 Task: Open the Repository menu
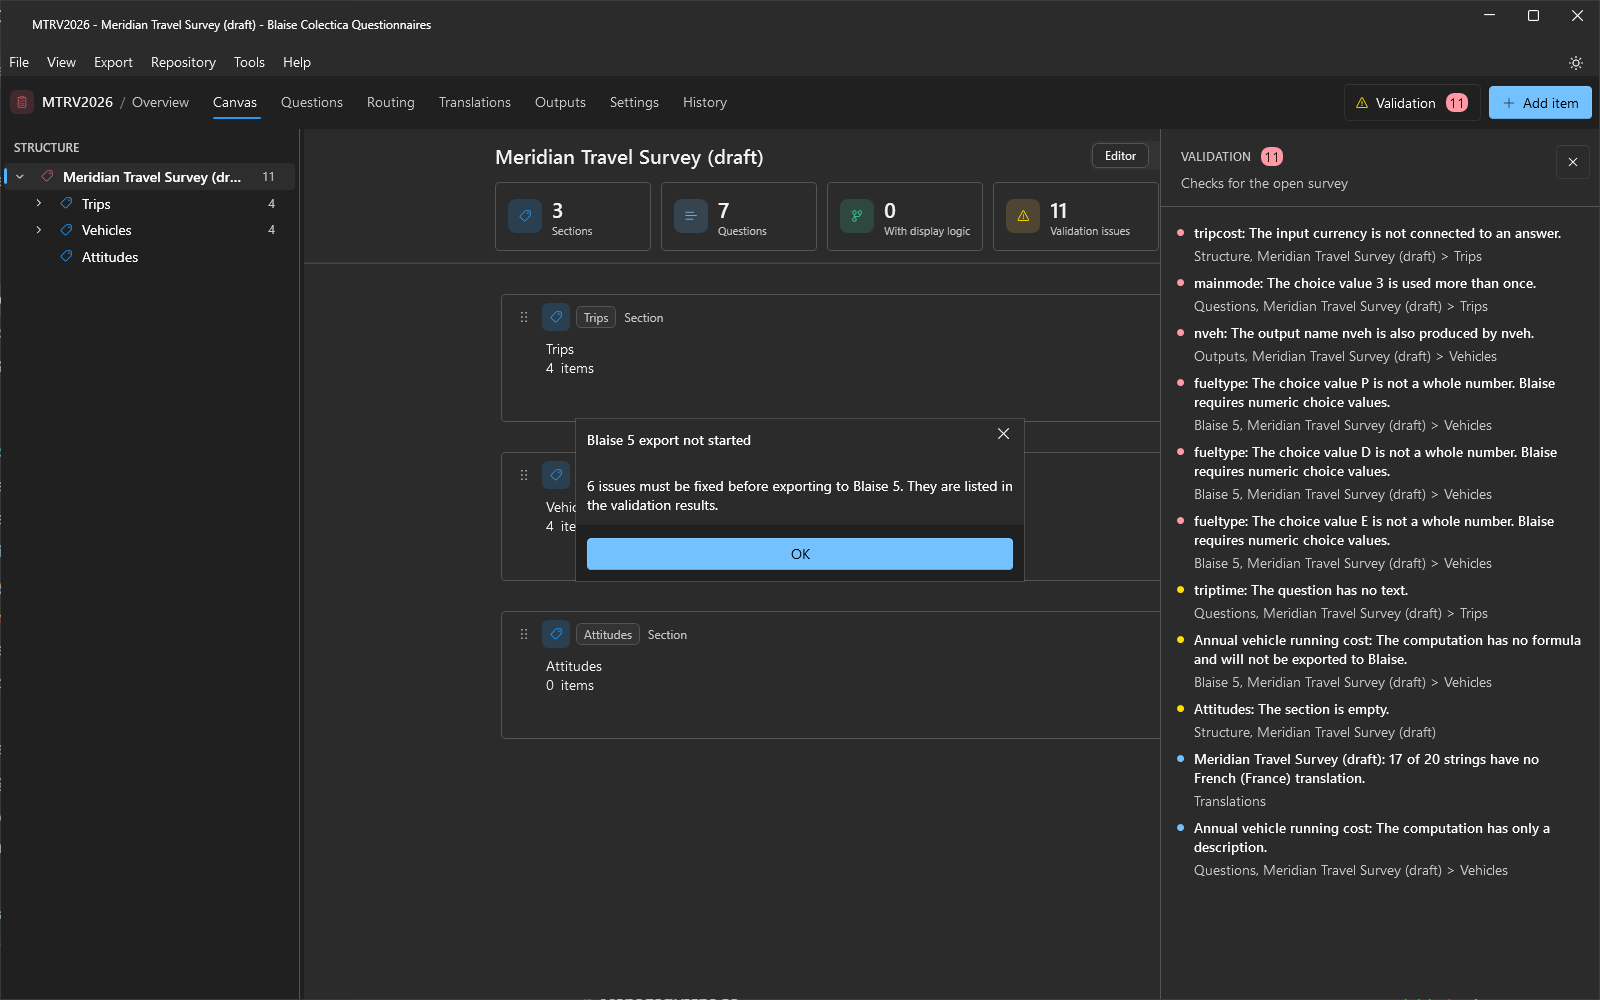pyautogui.click(x=183, y=62)
